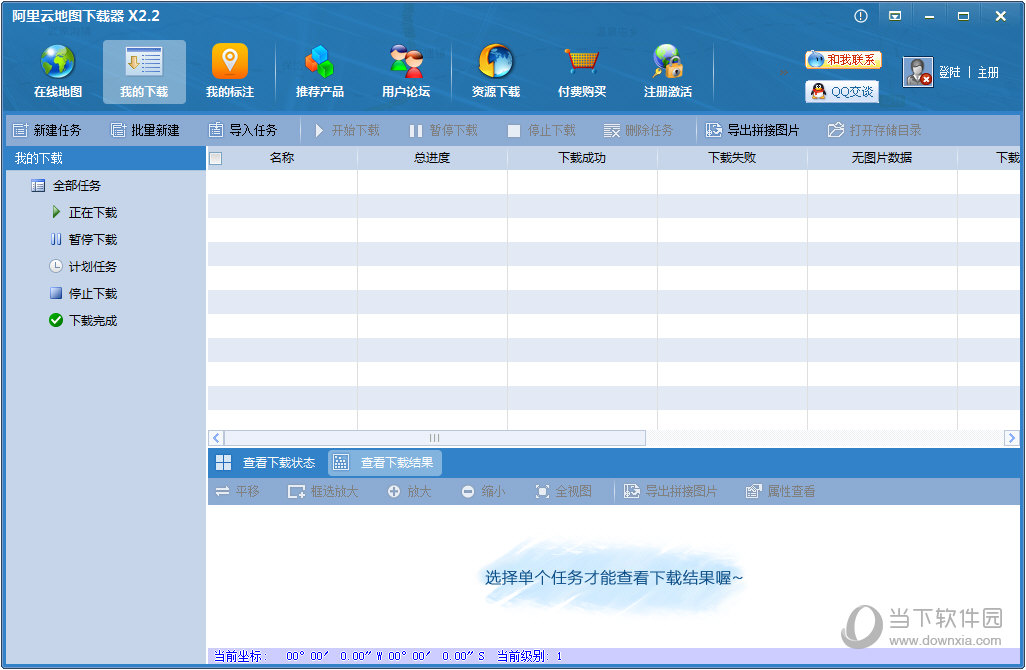Click 导出拼接图片 in the top toolbar
The height and width of the screenshot is (670, 1026).
tap(752, 130)
